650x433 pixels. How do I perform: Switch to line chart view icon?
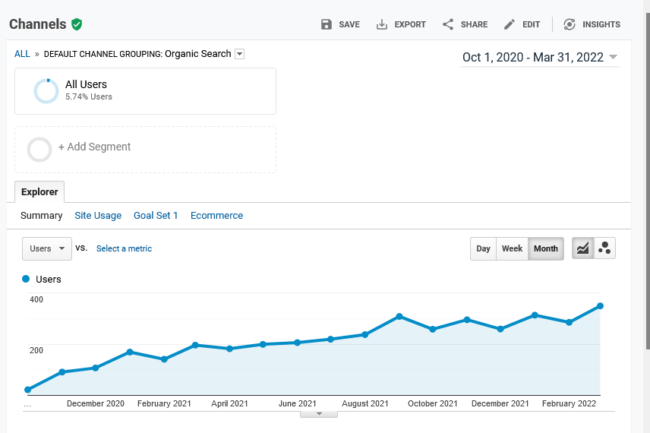[582, 248]
